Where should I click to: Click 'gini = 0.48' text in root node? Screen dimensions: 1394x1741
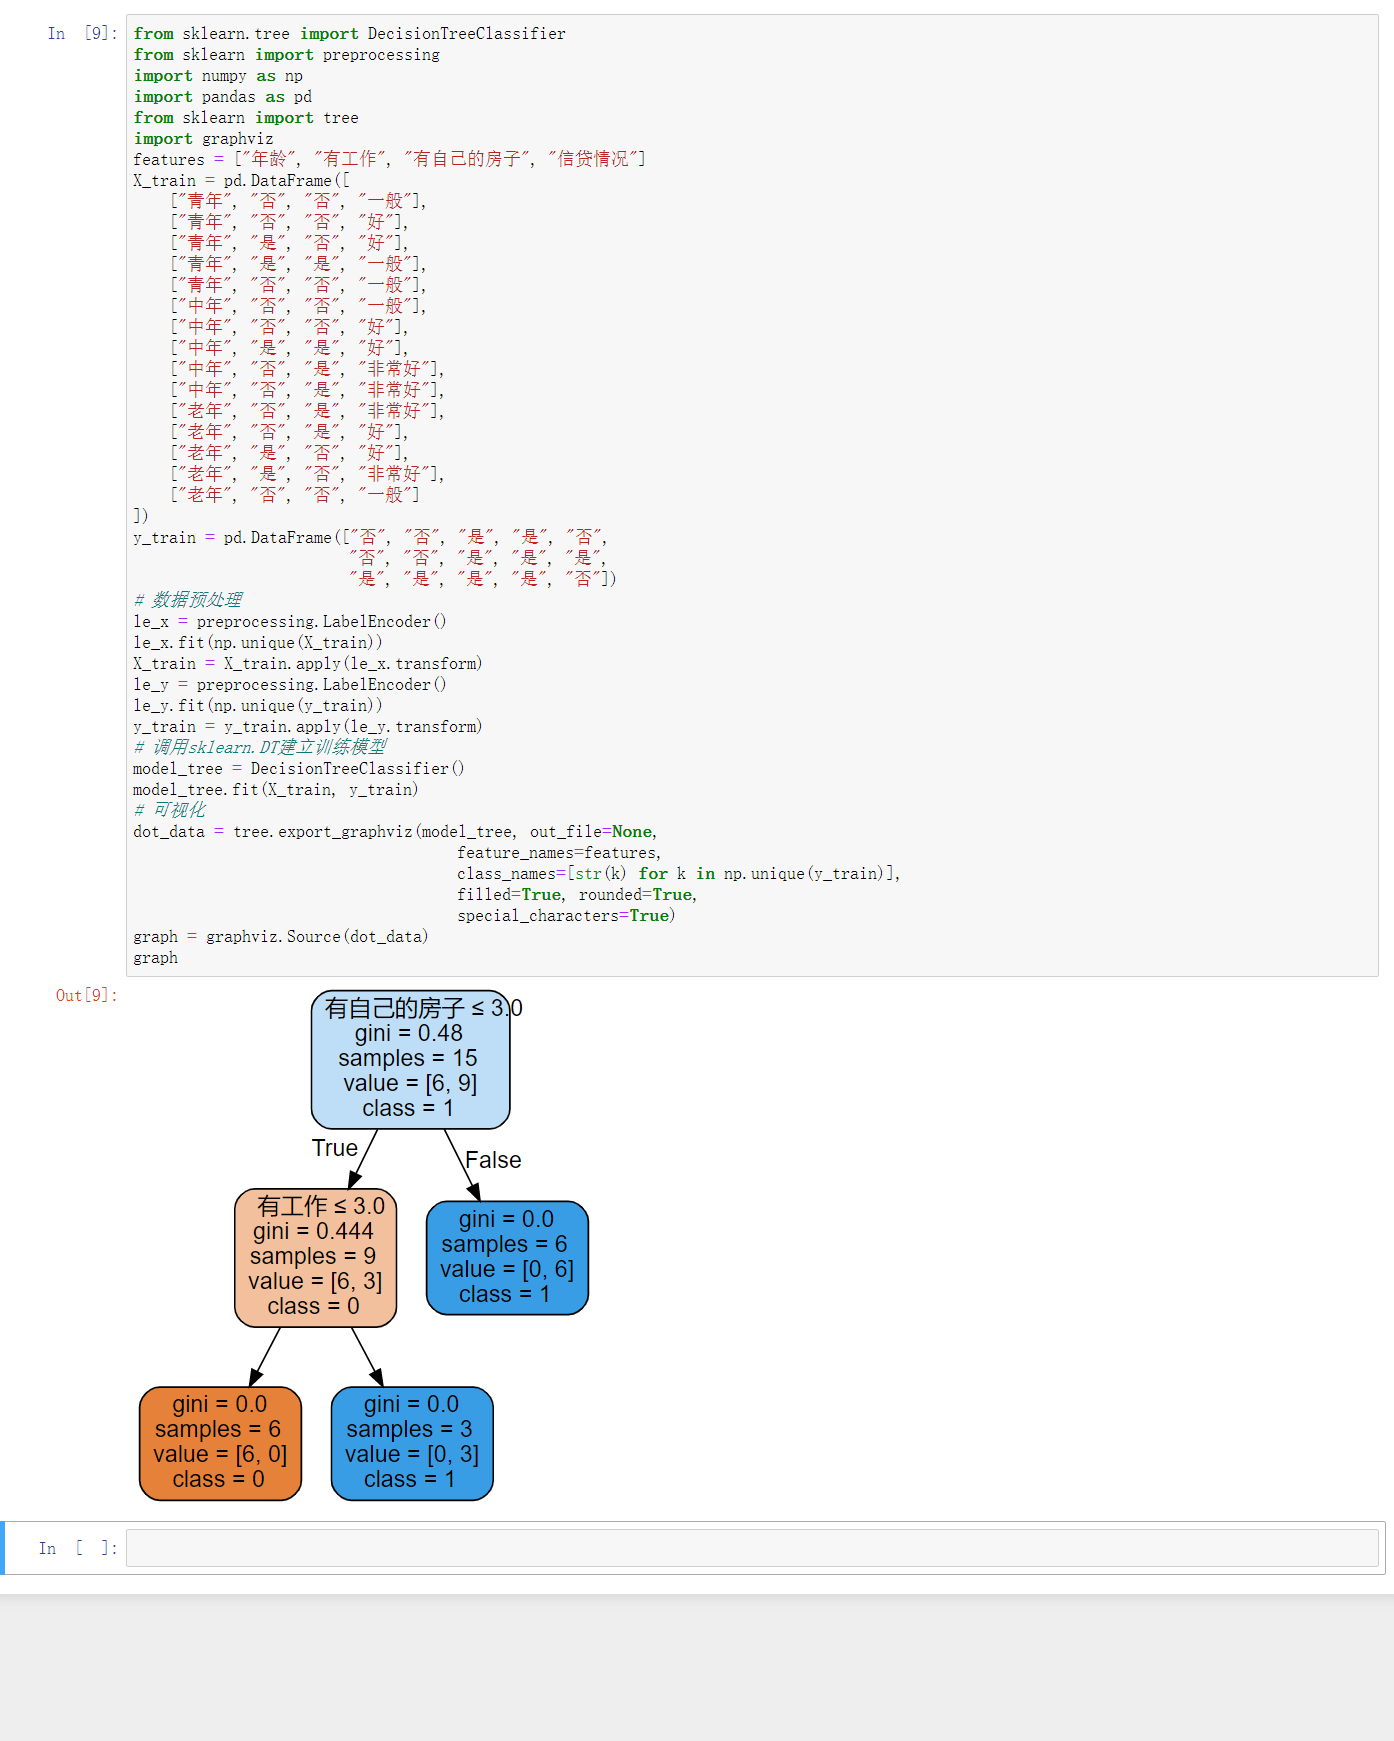[409, 1033]
